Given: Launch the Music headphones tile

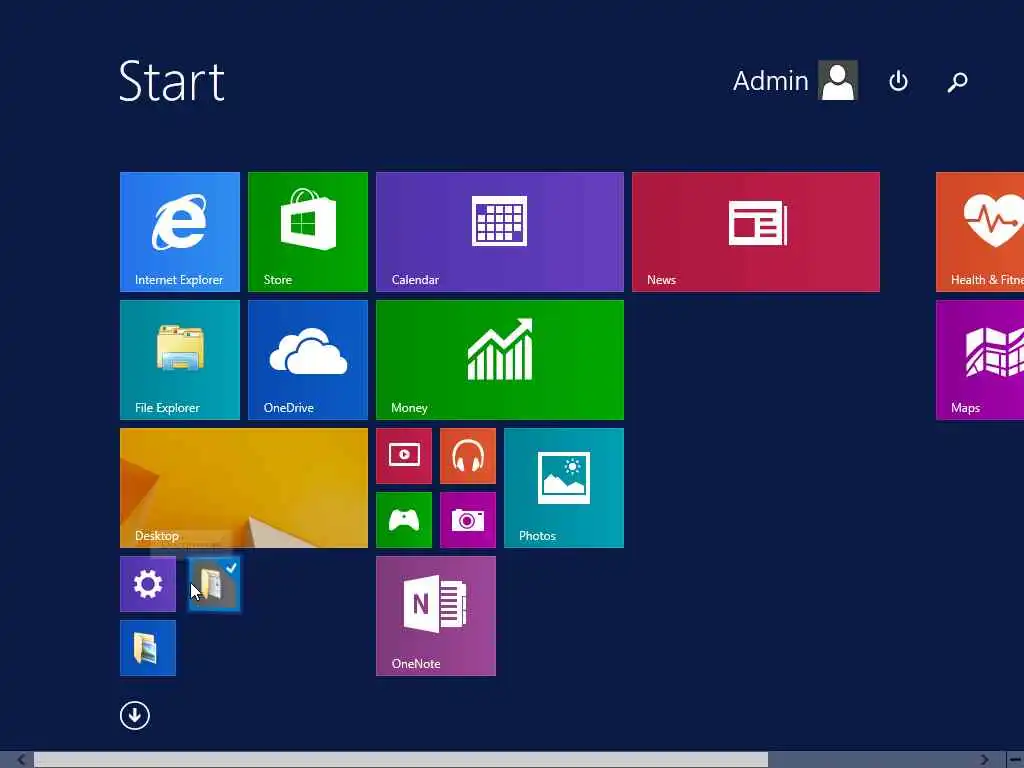Looking at the screenshot, I should pos(468,456).
